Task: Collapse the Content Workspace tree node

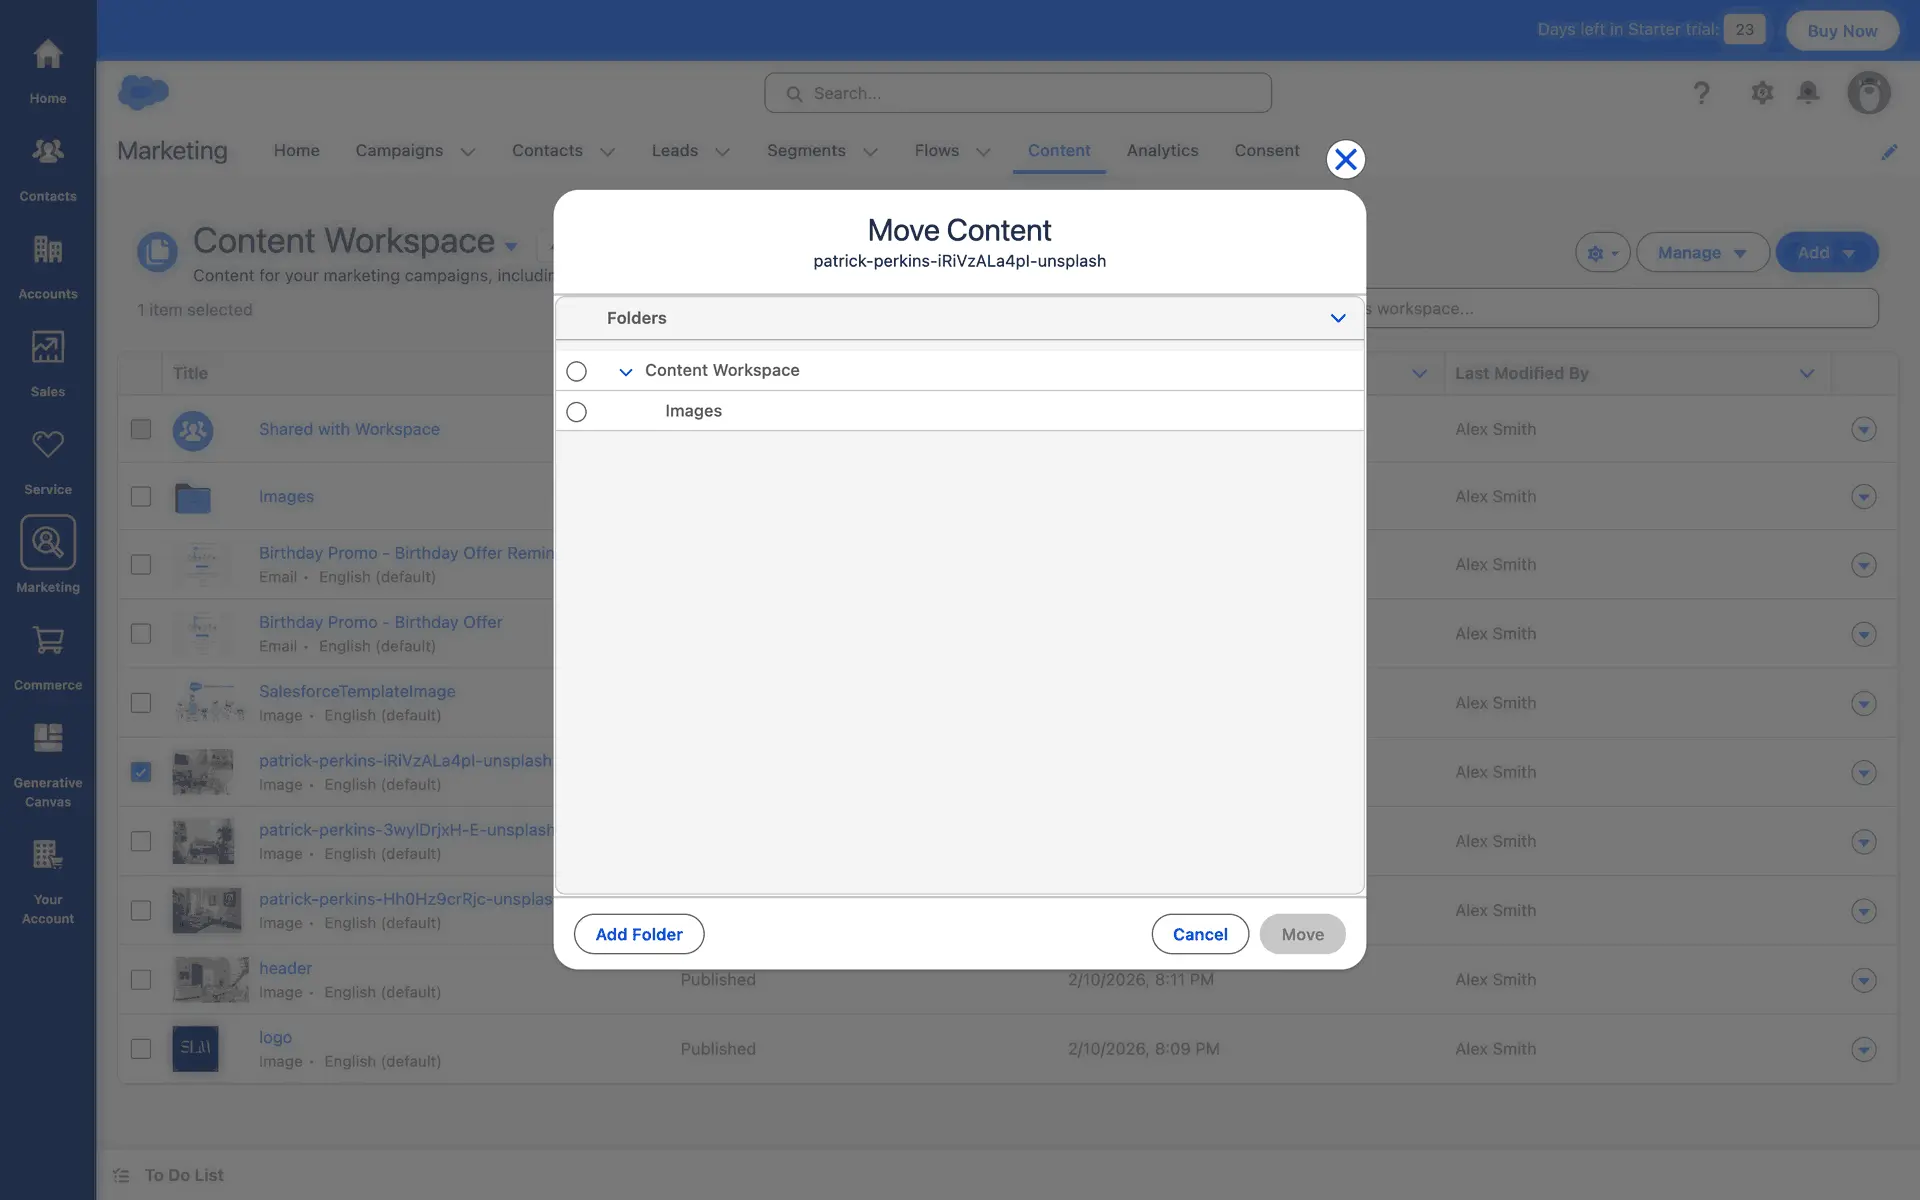Action: pos(625,372)
